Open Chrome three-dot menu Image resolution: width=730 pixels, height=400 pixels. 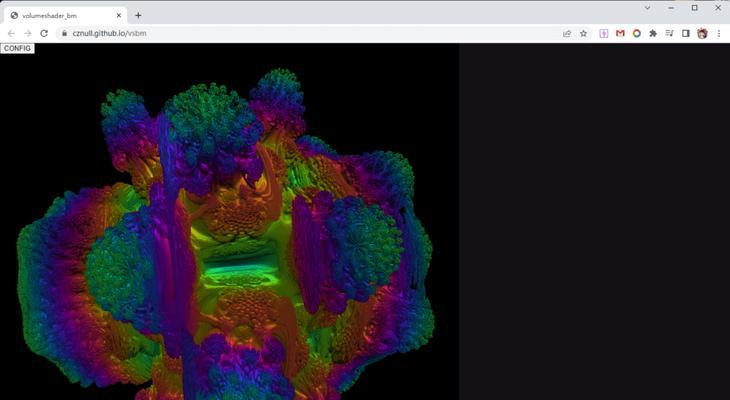pyautogui.click(x=719, y=34)
